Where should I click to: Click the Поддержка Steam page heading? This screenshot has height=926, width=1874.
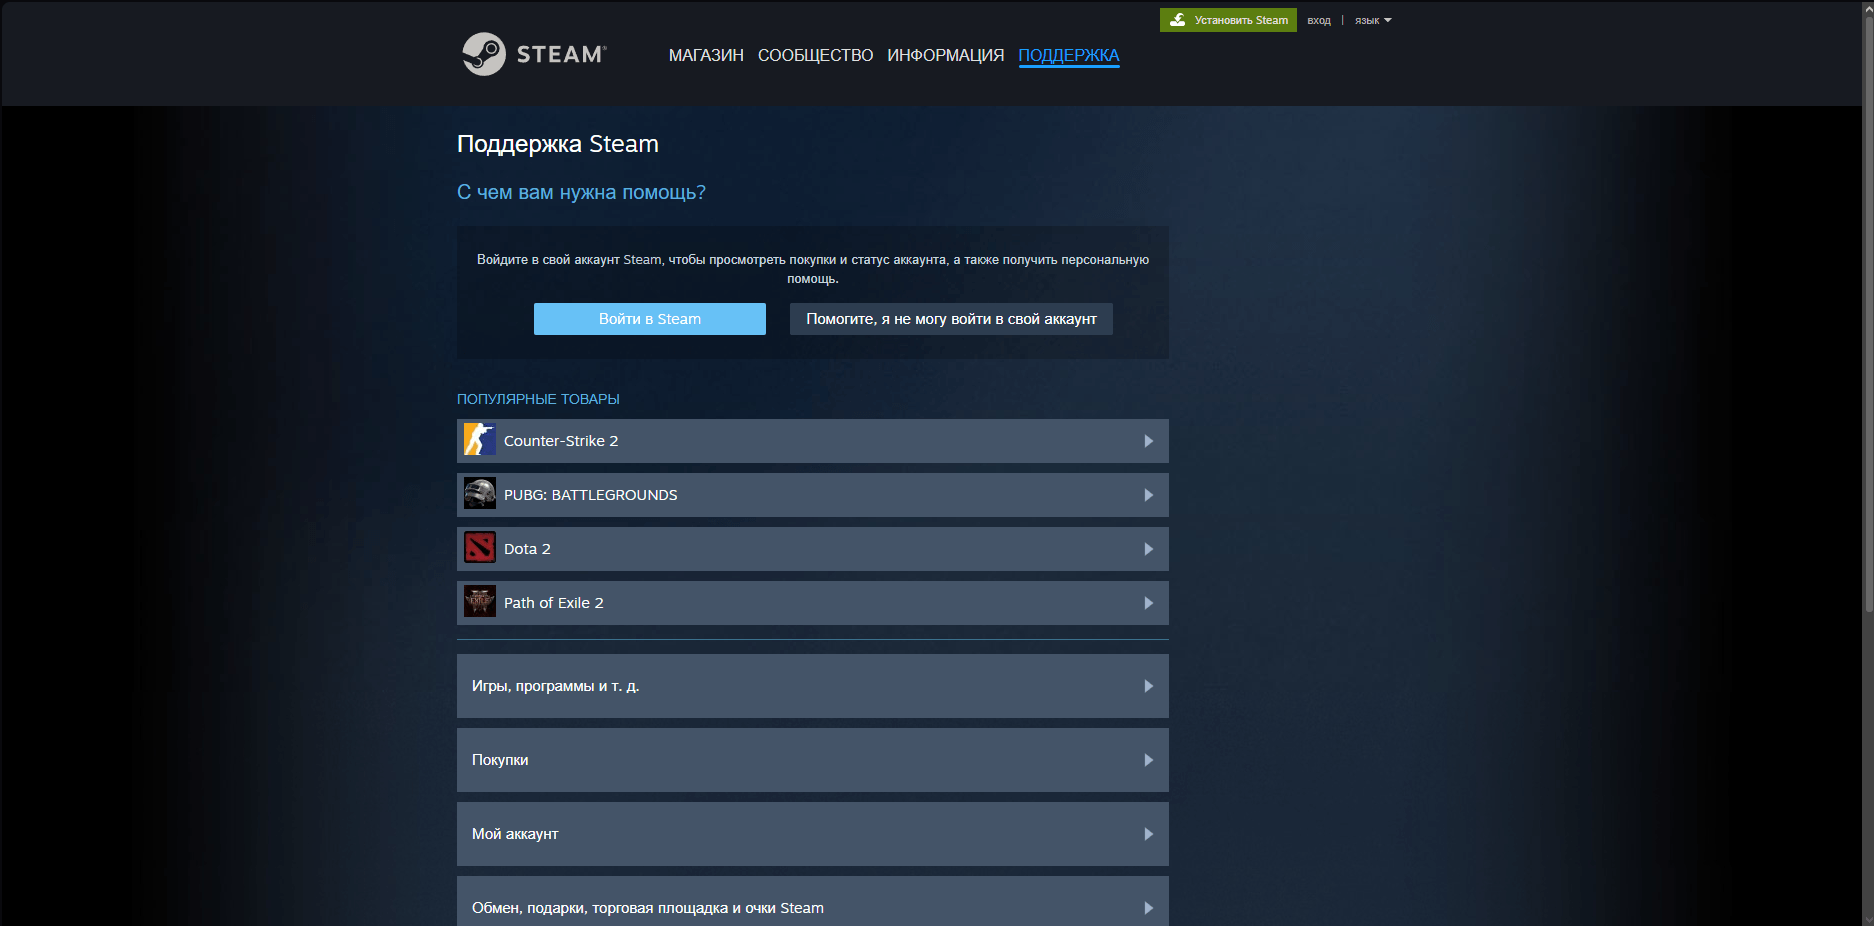tap(558, 144)
